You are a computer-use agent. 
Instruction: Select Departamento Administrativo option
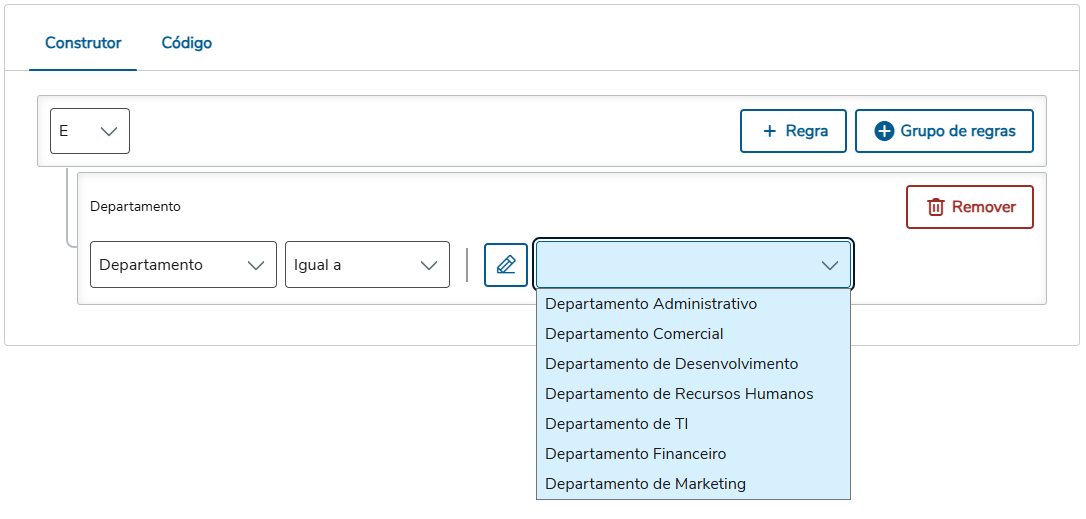(651, 304)
